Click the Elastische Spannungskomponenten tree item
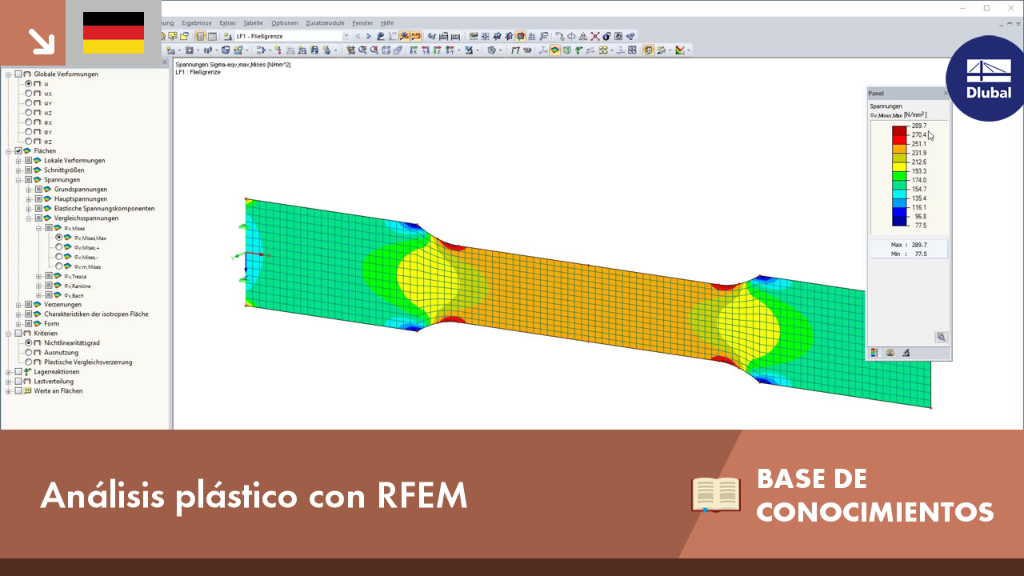Image resolution: width=1024 pixels, height=576 pixels. 104,209
